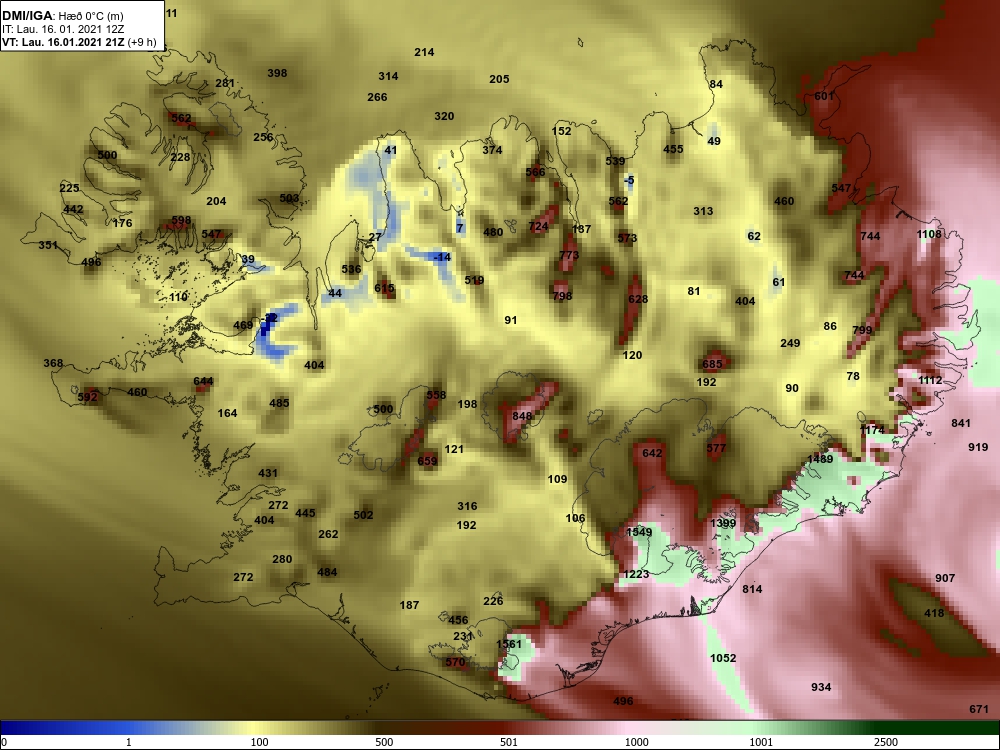This screenshot has width=1000, height=750.
Task: Click the '2500' label on the color scale
Action: [x=885, y=742]
